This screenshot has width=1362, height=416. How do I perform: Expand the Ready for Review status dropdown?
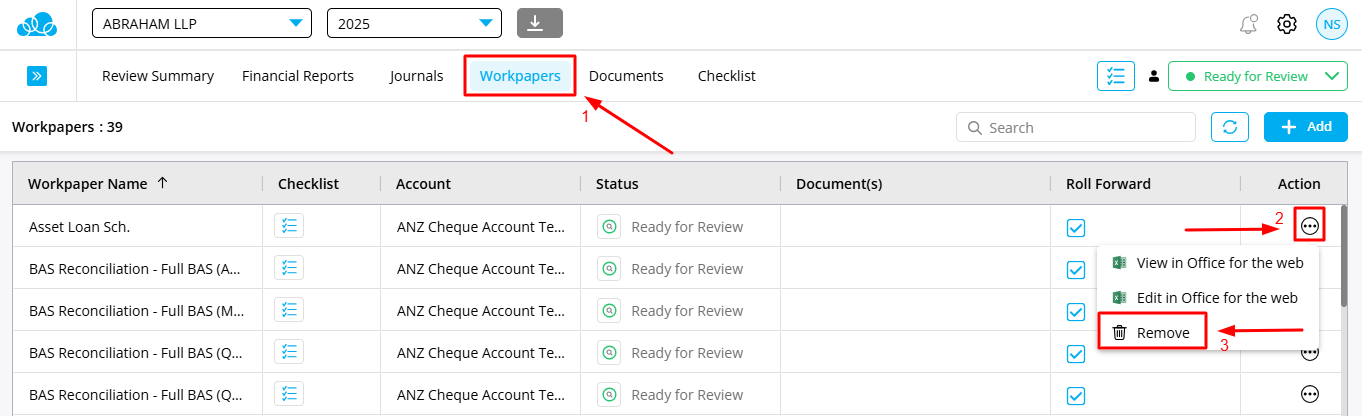click(1257, 76)
